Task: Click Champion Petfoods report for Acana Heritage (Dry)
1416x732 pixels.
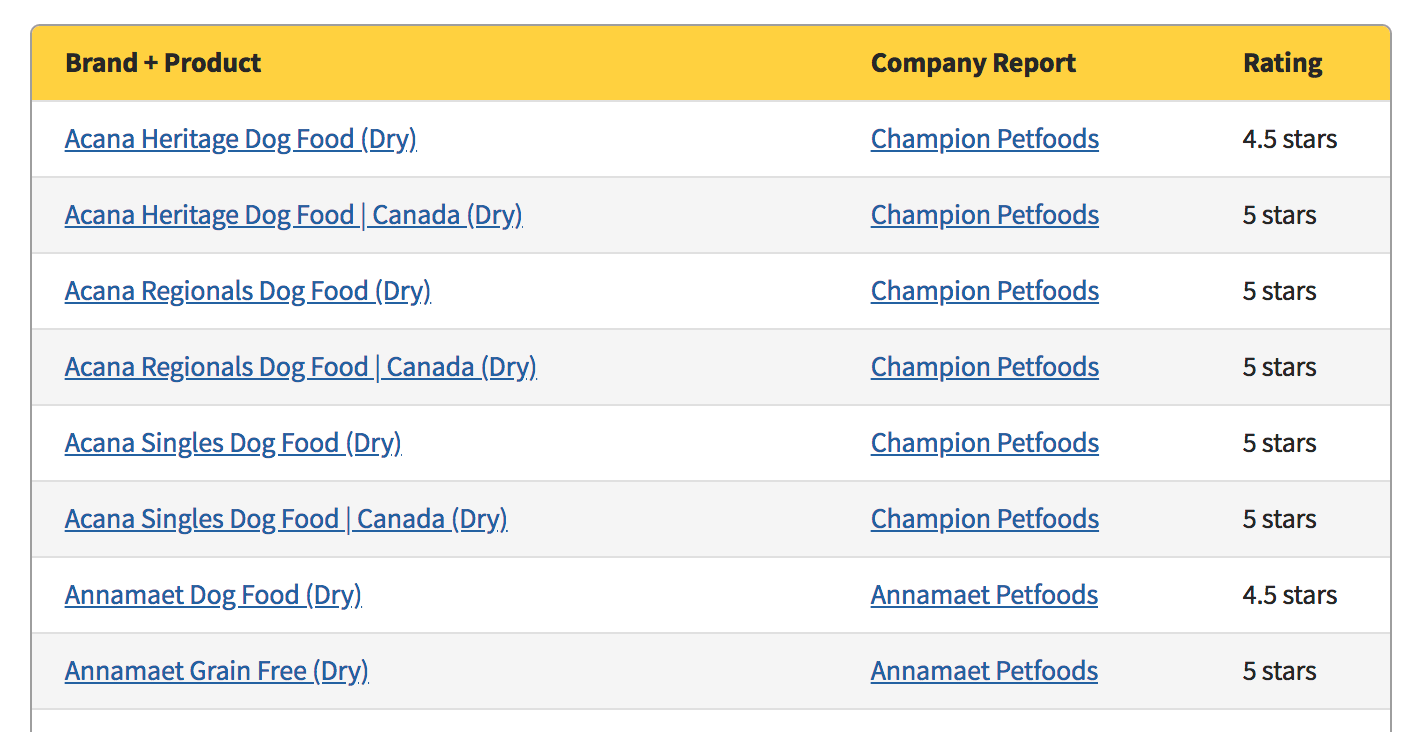Action: pyautogui.click(x=985, y=139)
